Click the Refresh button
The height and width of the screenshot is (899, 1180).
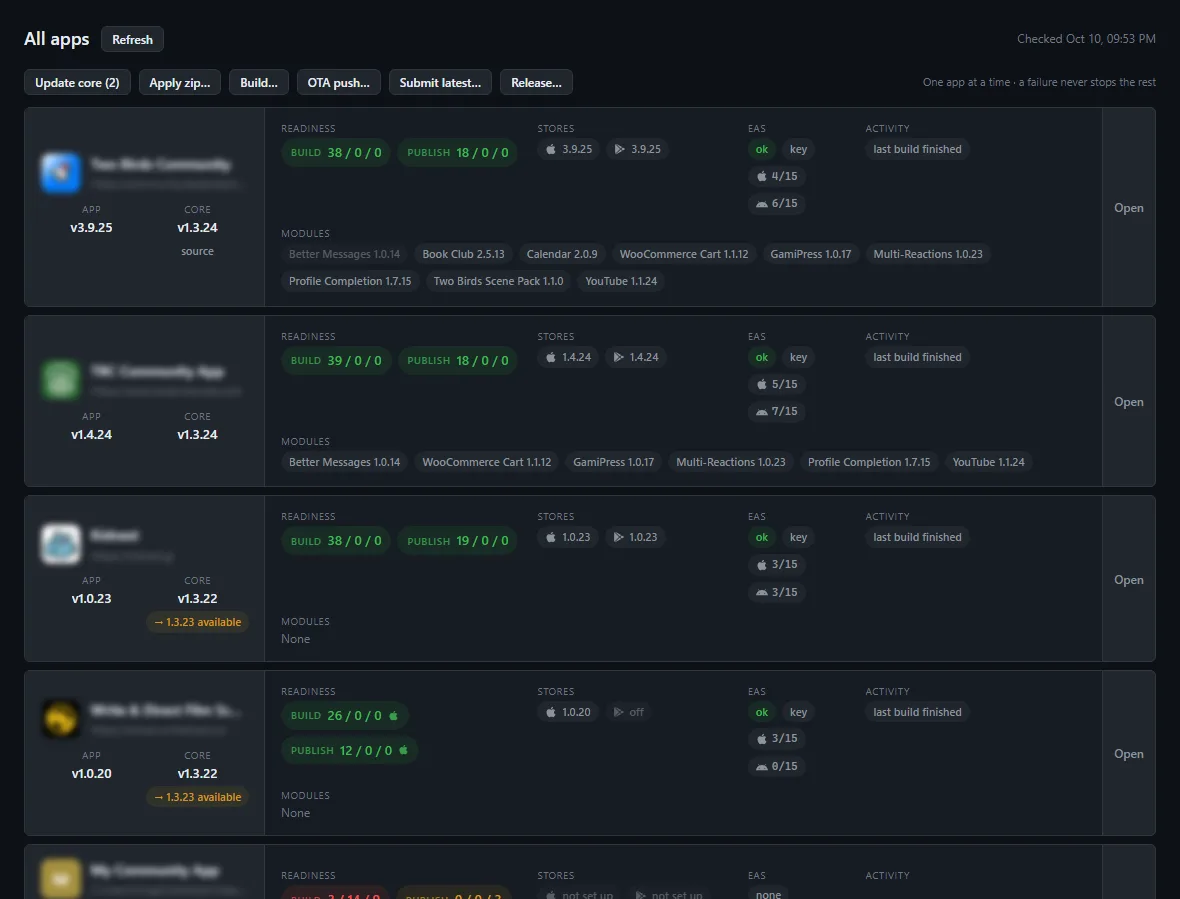[132, 39]
